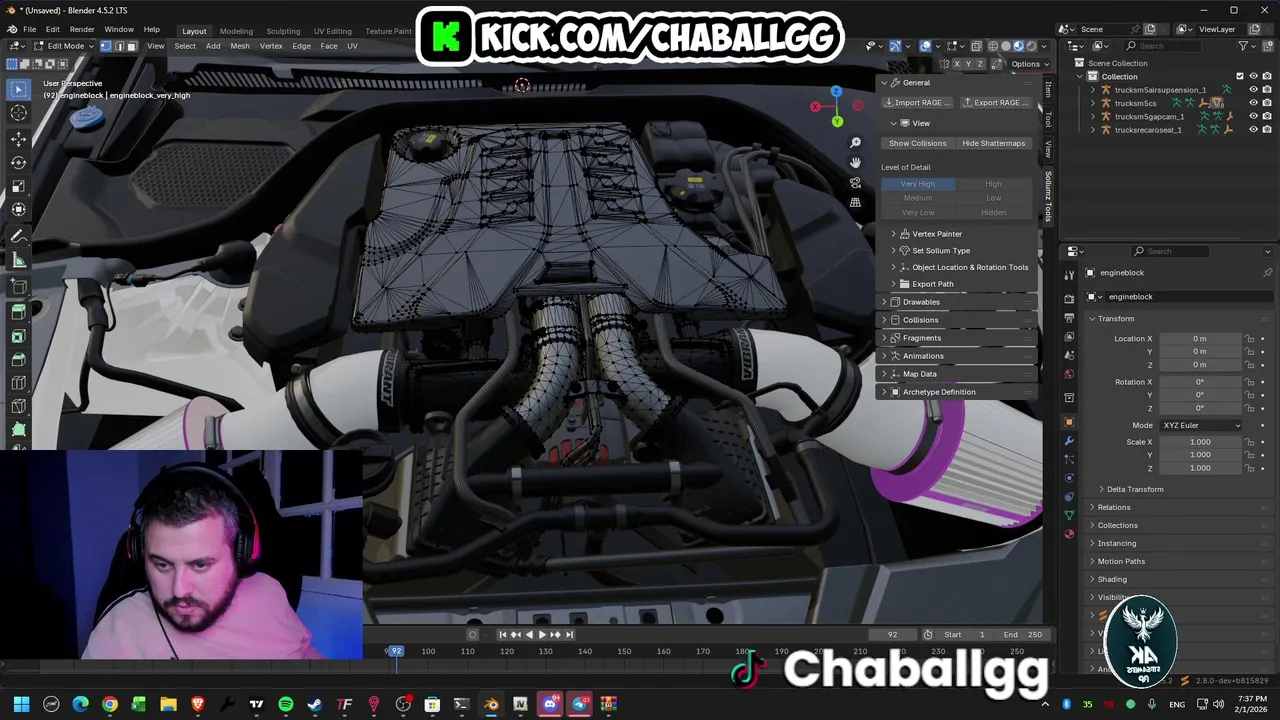Screen dimensions: 1280x720
Task: Open the Mesh menu
Action: (240, 46)
